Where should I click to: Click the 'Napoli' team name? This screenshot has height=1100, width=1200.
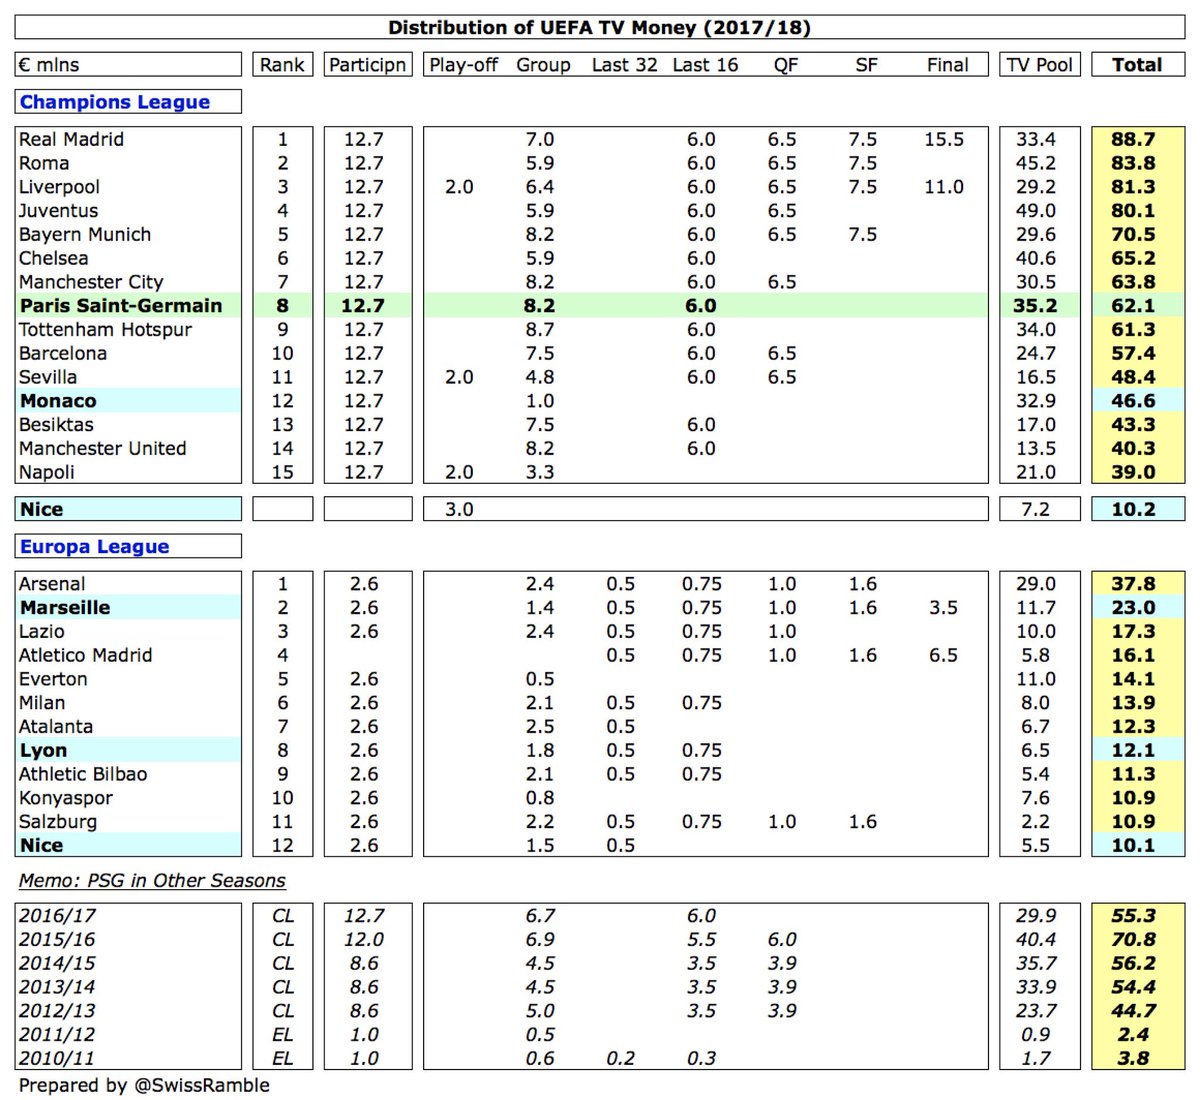point(46,472)
